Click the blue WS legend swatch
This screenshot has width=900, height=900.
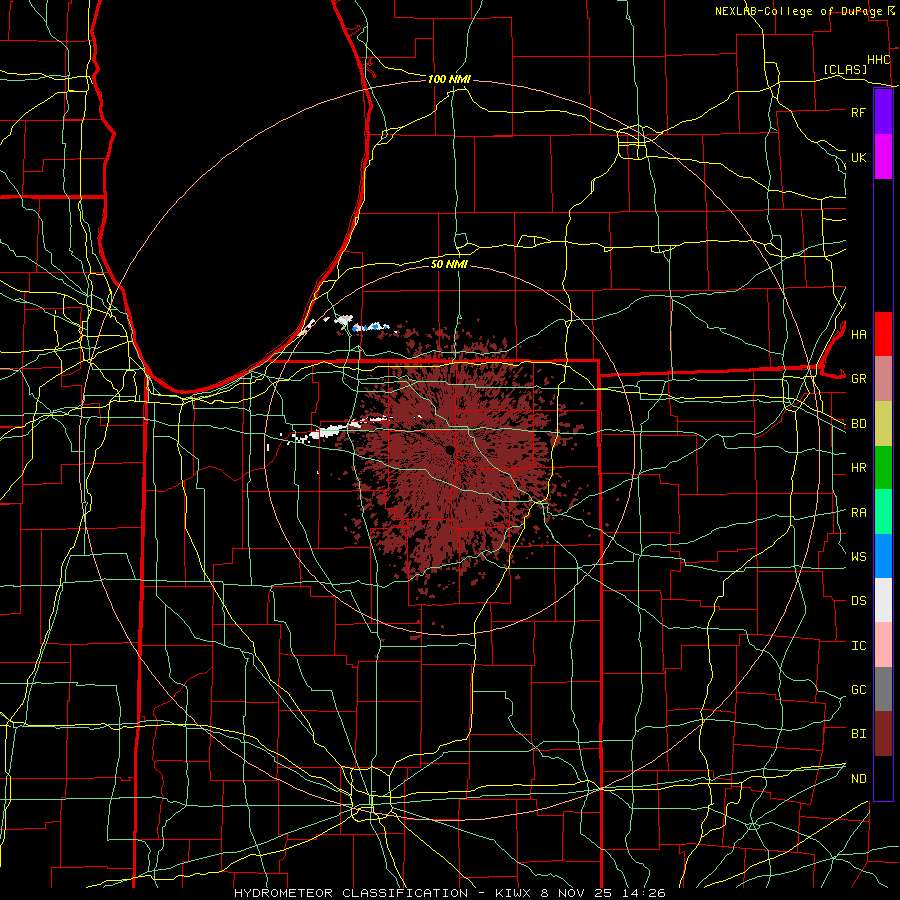tap(883, 556)
